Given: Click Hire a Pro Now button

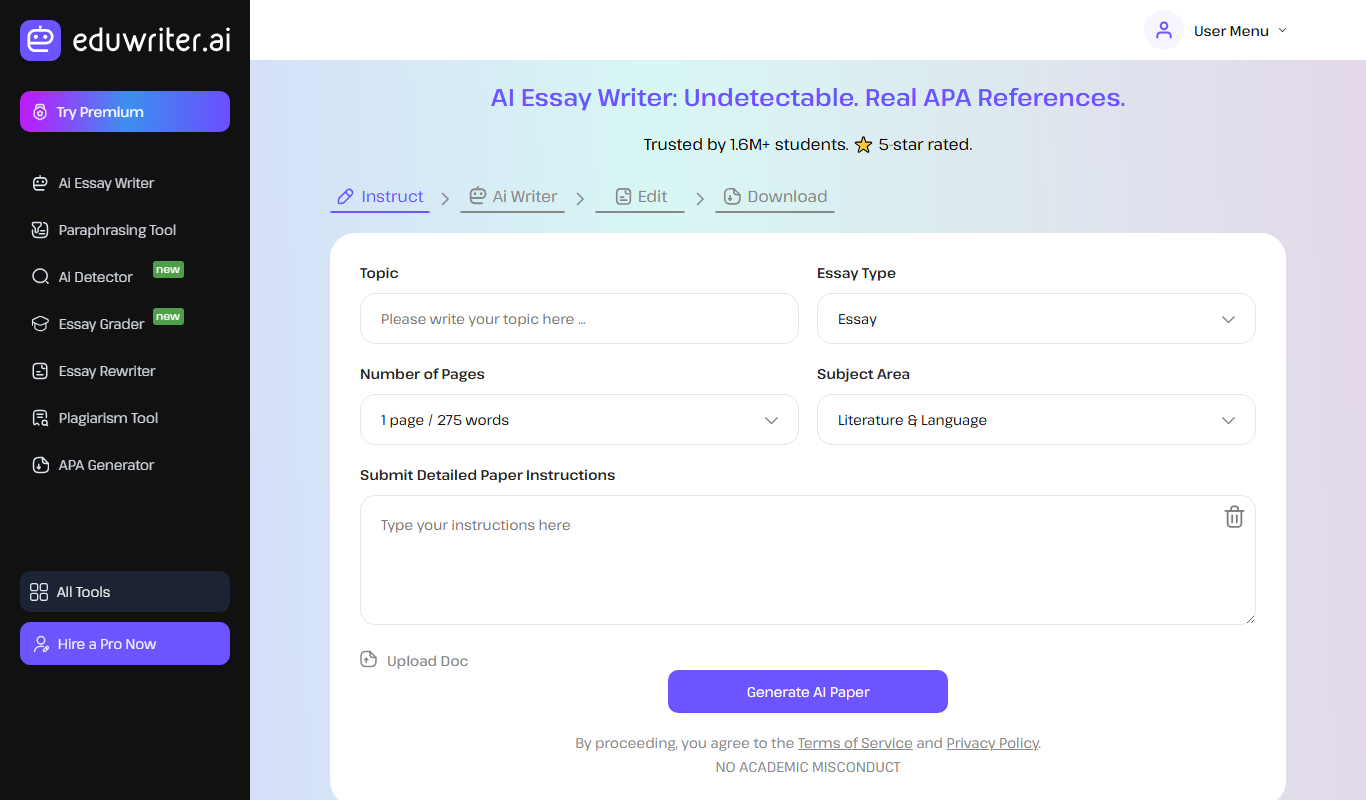Looking at the screenshot, I should [x=125, y=644].
